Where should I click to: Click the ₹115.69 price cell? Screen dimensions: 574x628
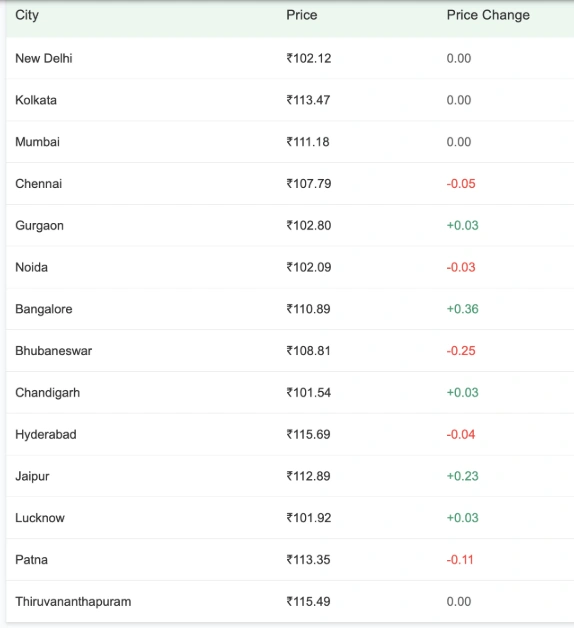click(308, 435)
